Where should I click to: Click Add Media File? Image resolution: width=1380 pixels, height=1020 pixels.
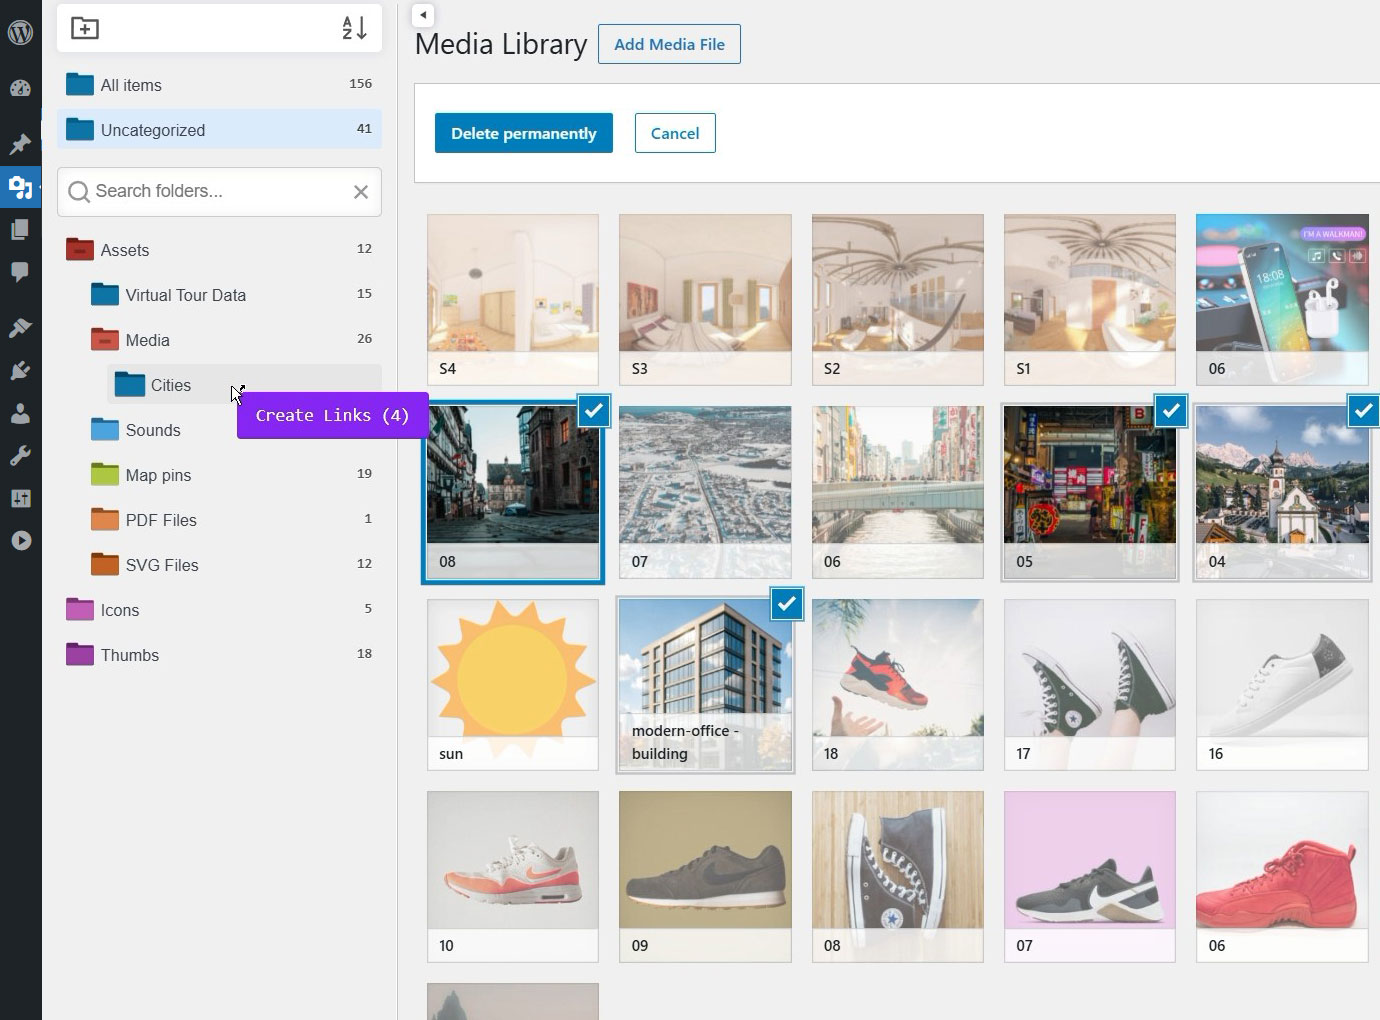coord(669,44)
